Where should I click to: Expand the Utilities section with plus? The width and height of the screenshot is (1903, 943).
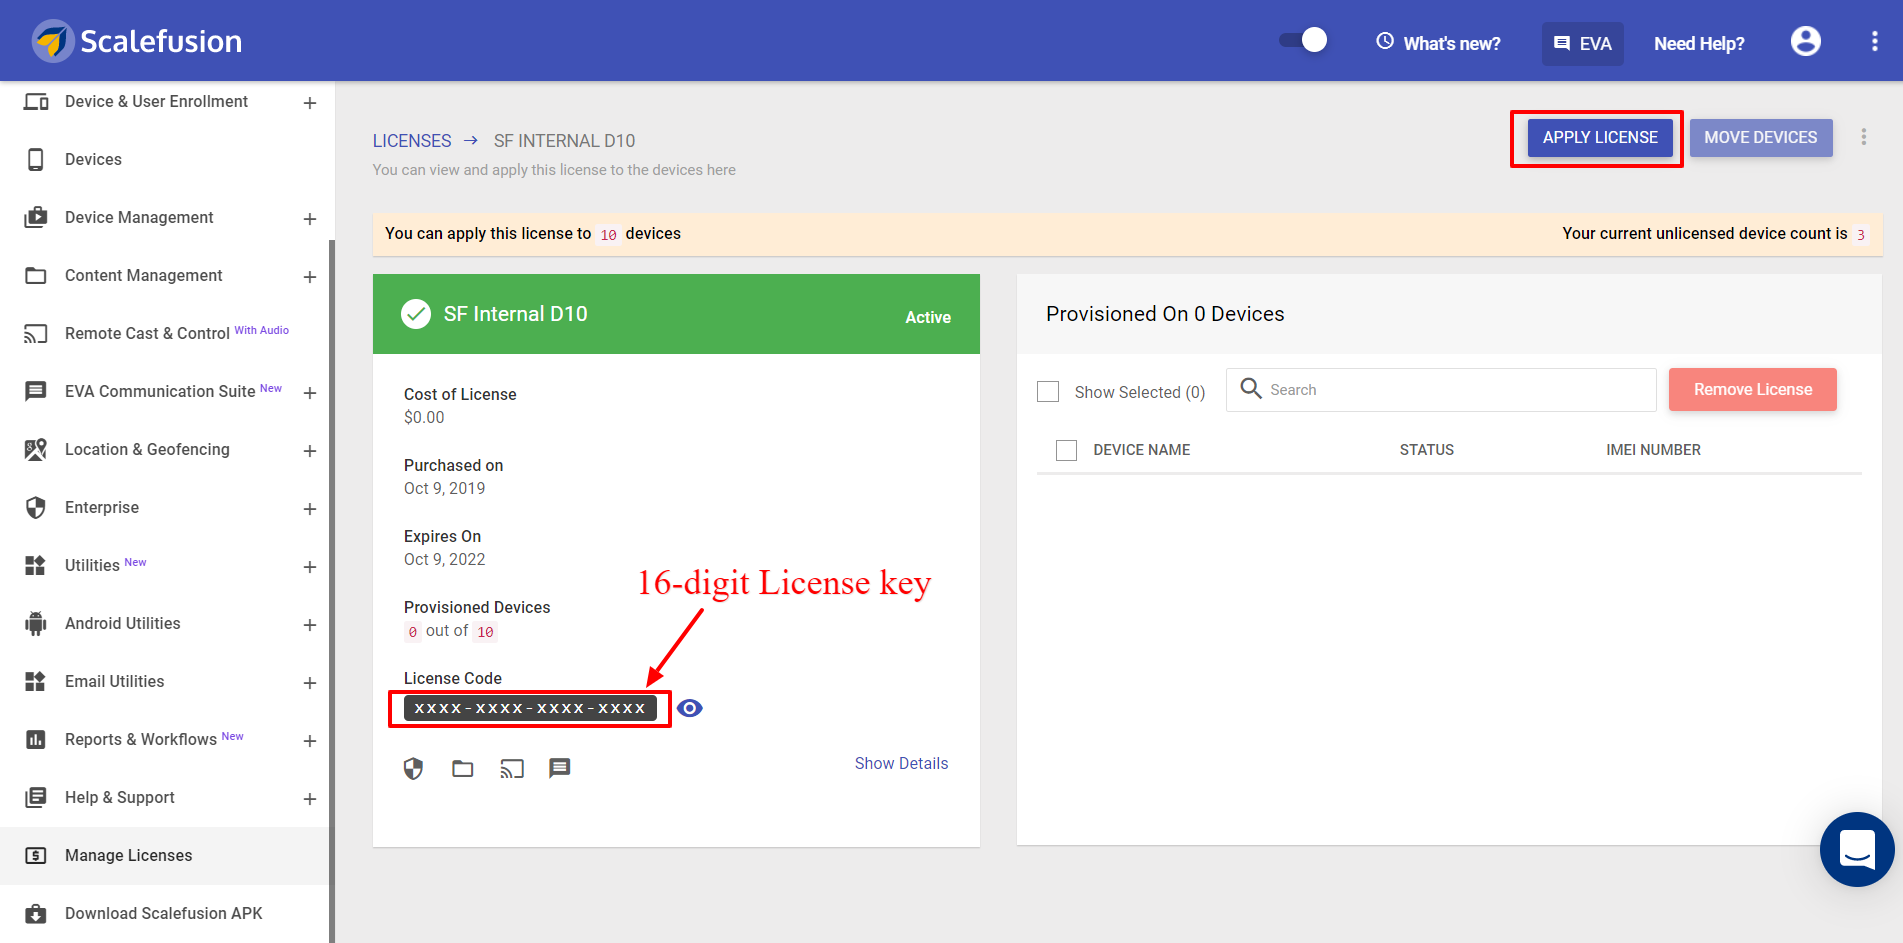(310, 567)
